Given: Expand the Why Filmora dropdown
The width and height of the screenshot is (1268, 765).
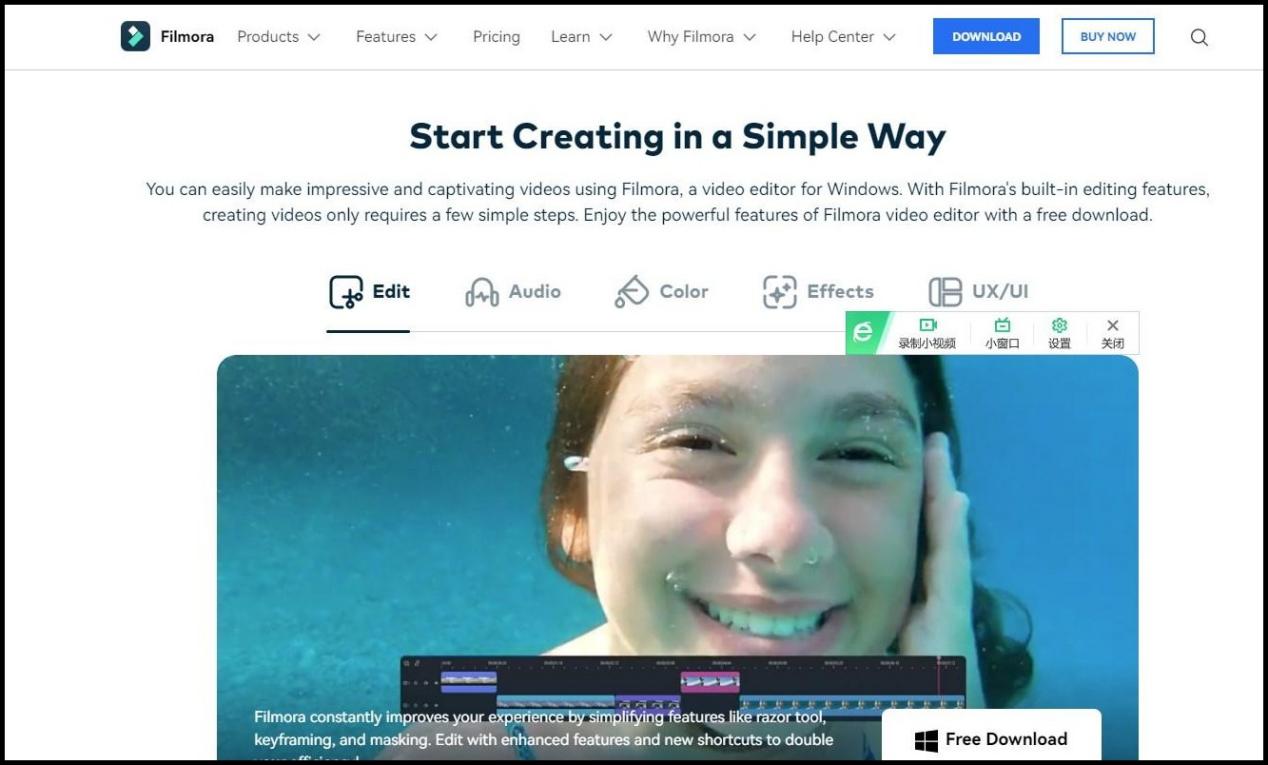Looking at the screenshot, I should click(x=702, y=37).
